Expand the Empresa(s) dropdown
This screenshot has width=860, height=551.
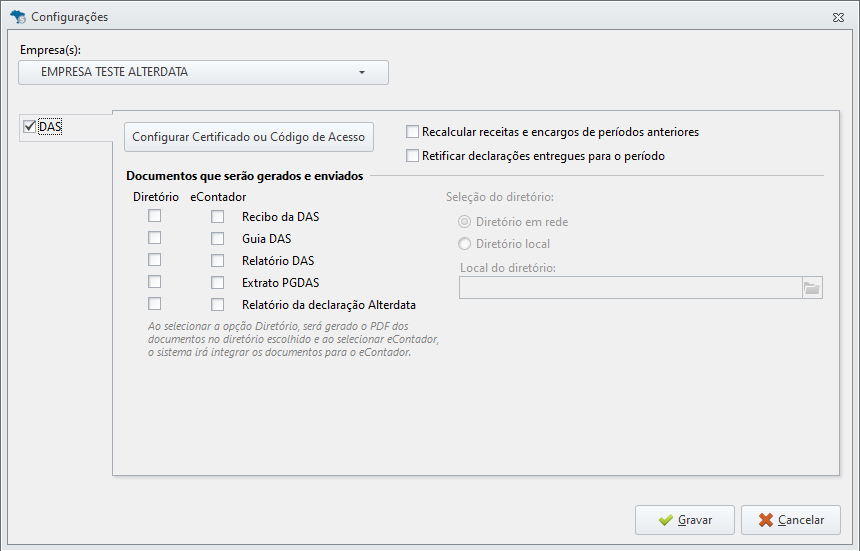[x=203, y=72]
